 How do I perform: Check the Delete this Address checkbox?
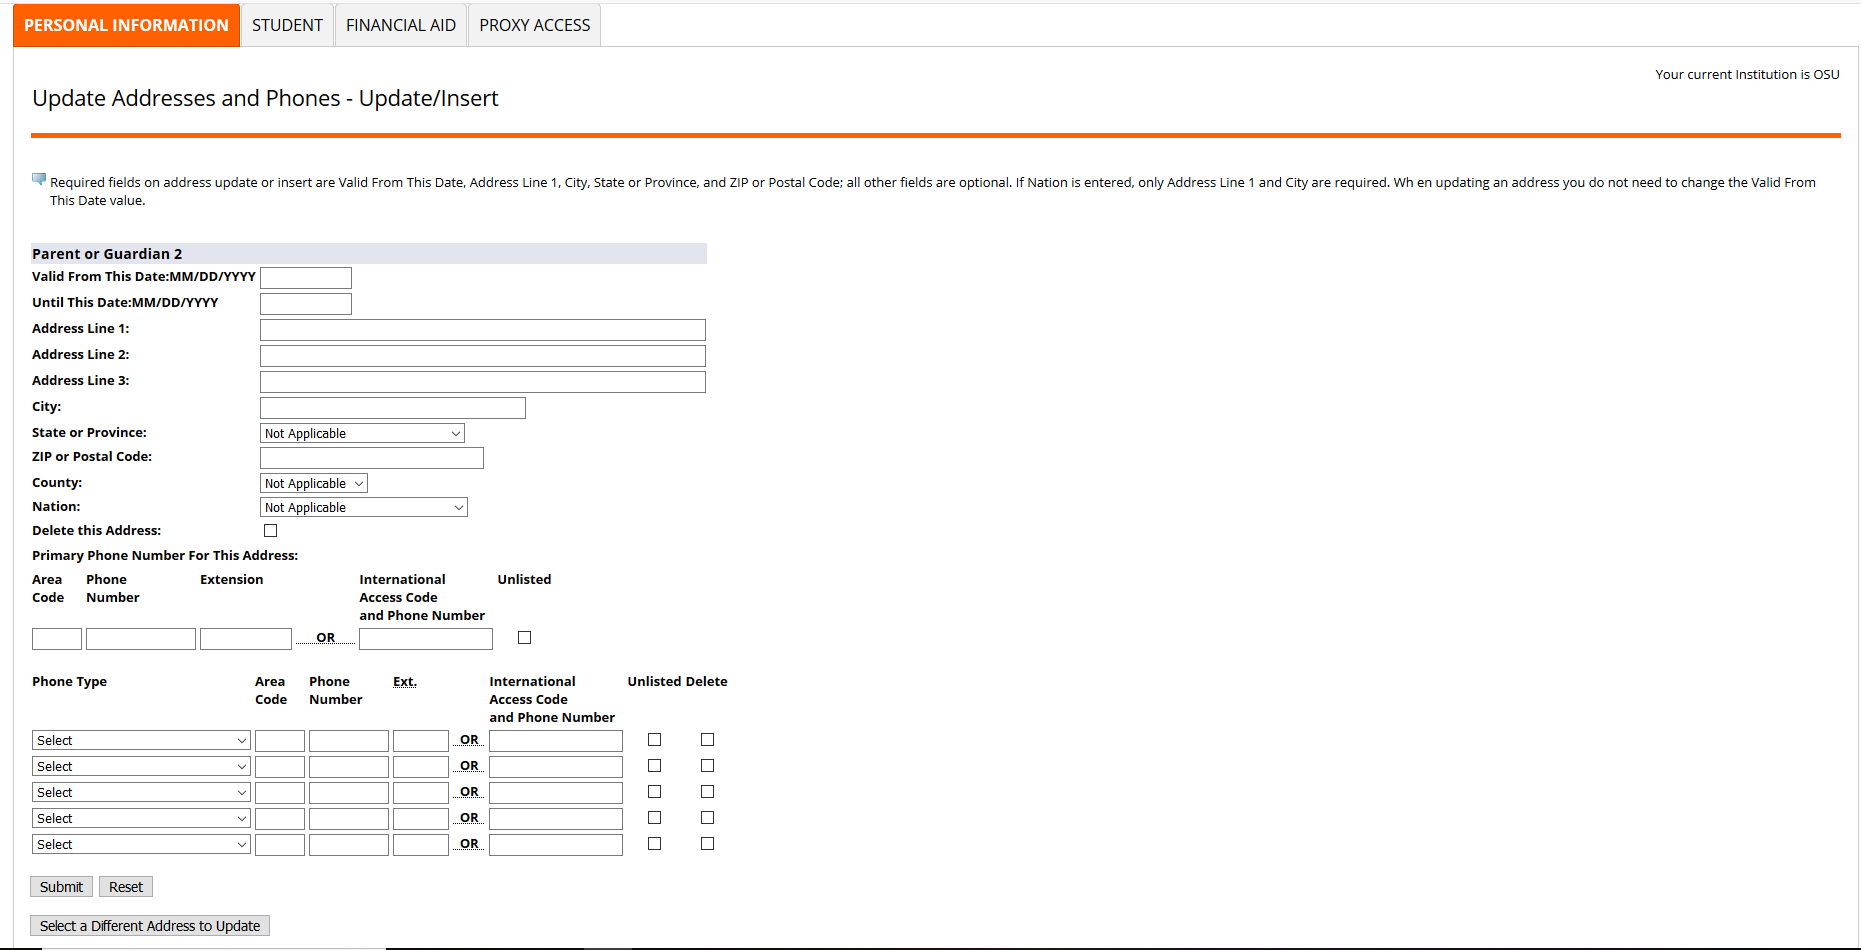pyautogui.click(x=270, y=530)
